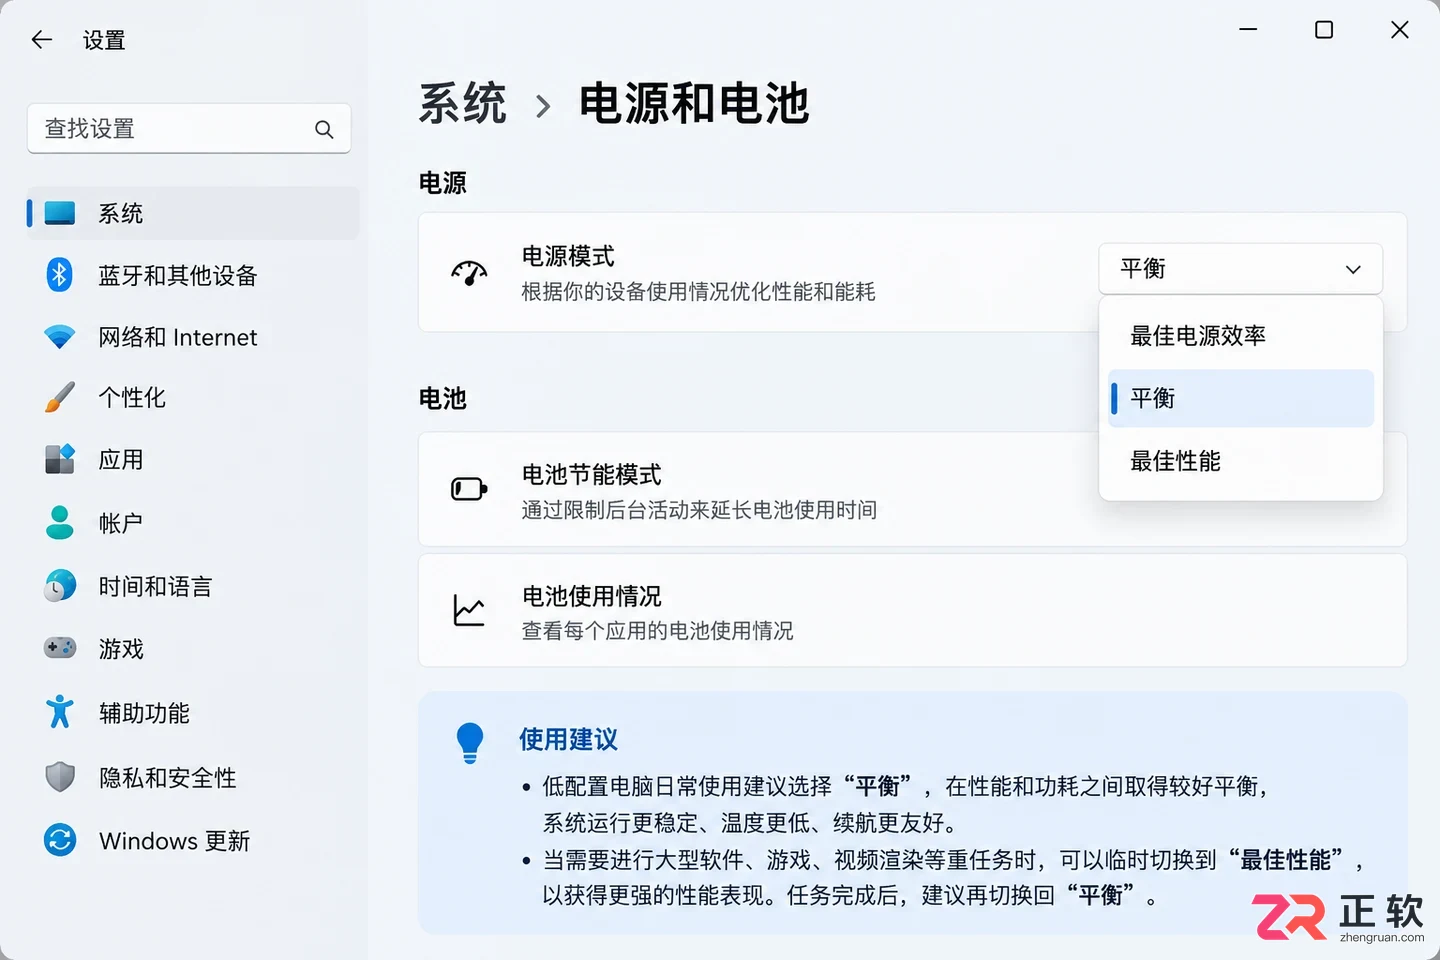Viewport: 1440px width, 960px height.
Task: Select 平衡 option in the dropdown list
Action: tap(1240, 399)
